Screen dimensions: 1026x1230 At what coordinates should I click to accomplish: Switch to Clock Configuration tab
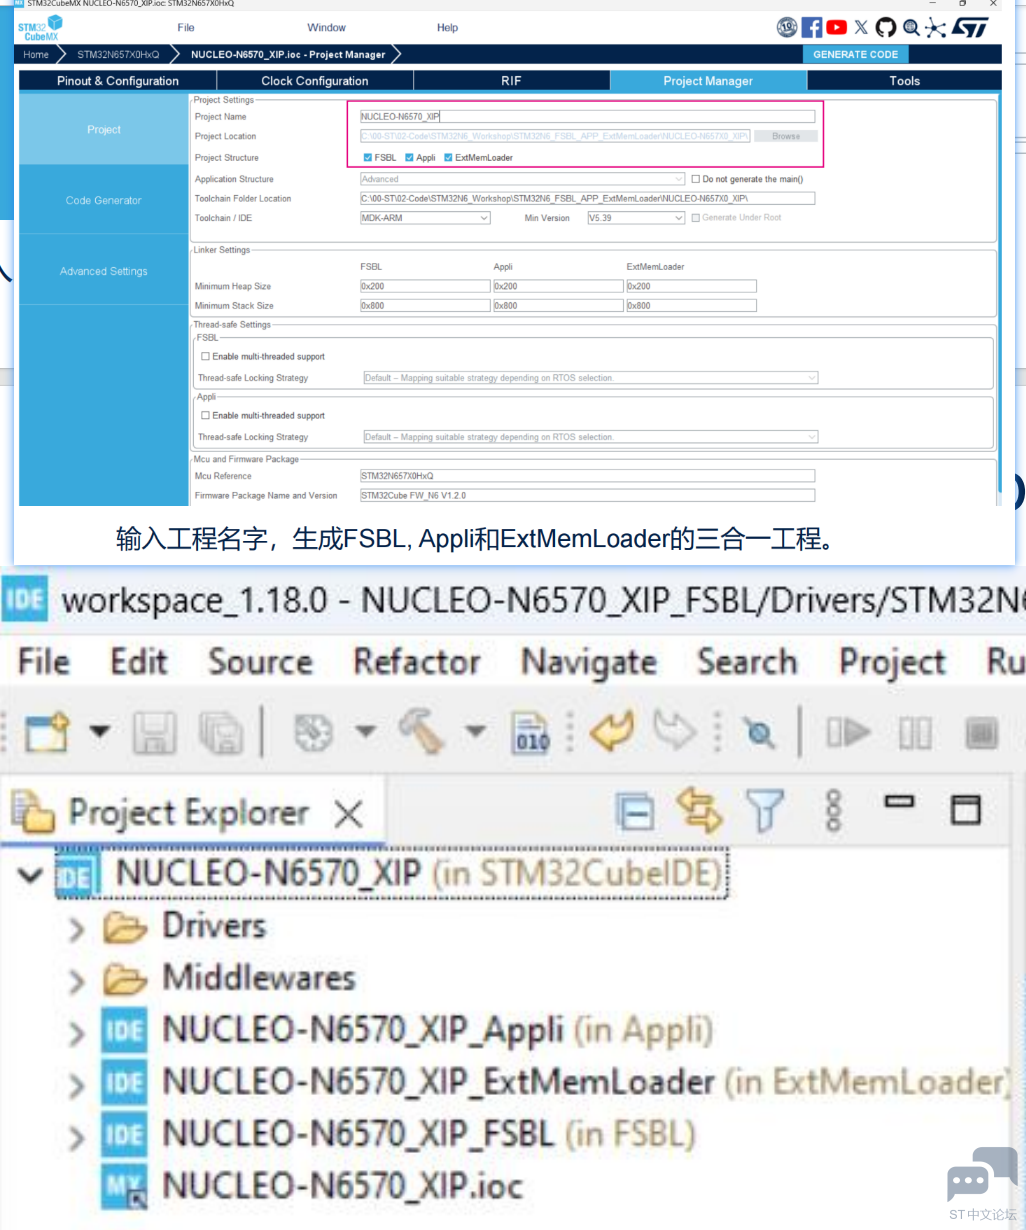click(x=314, y=81)
